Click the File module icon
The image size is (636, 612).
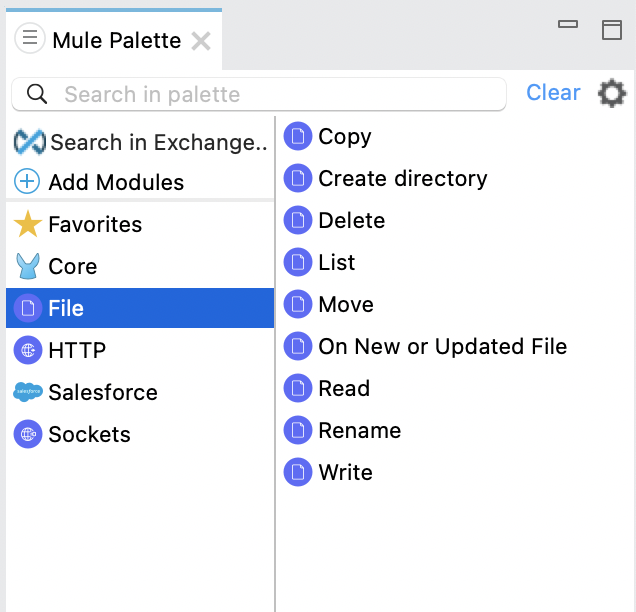(28, 308)
